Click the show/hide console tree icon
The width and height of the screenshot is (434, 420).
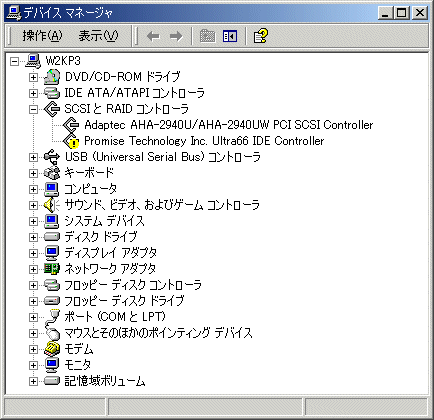230,36
